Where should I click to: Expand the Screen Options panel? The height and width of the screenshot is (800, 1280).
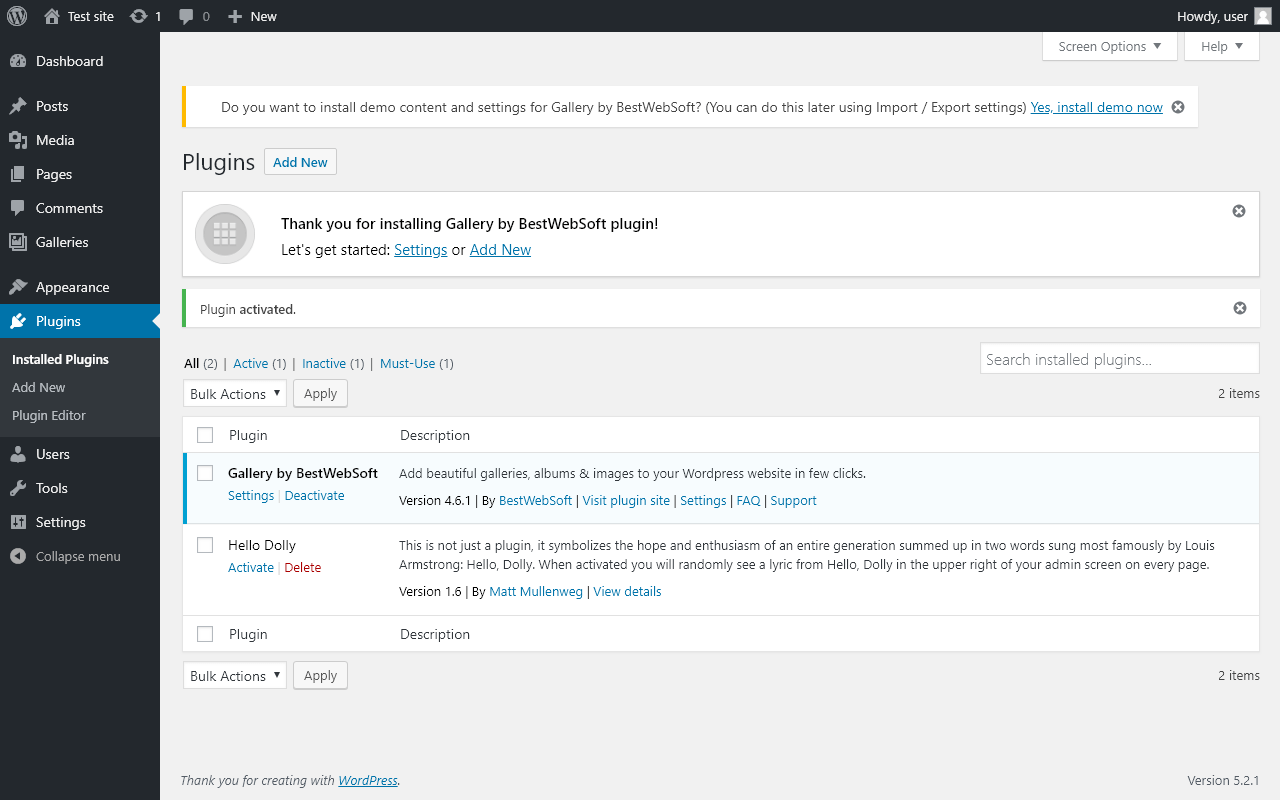click(1110, 46)
